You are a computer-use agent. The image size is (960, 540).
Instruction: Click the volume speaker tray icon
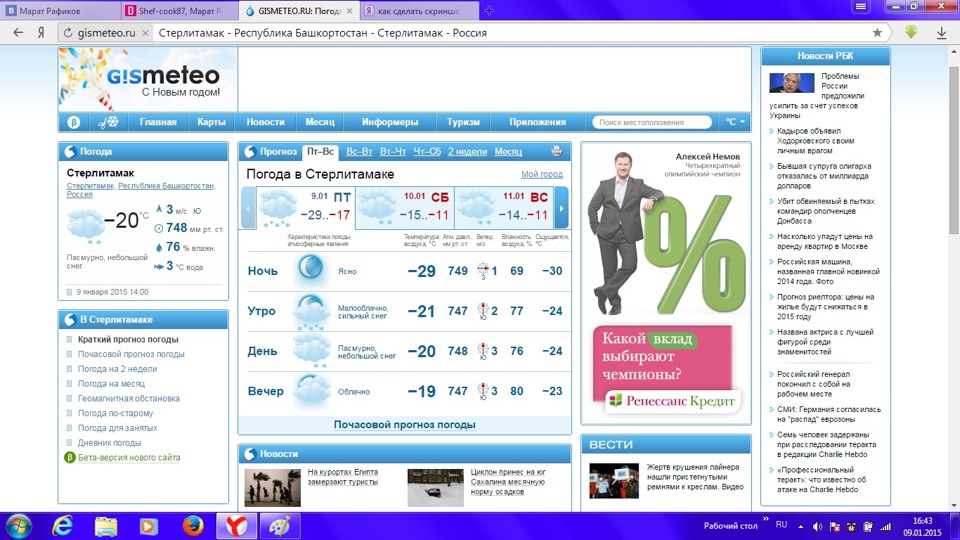pos(817,527)
